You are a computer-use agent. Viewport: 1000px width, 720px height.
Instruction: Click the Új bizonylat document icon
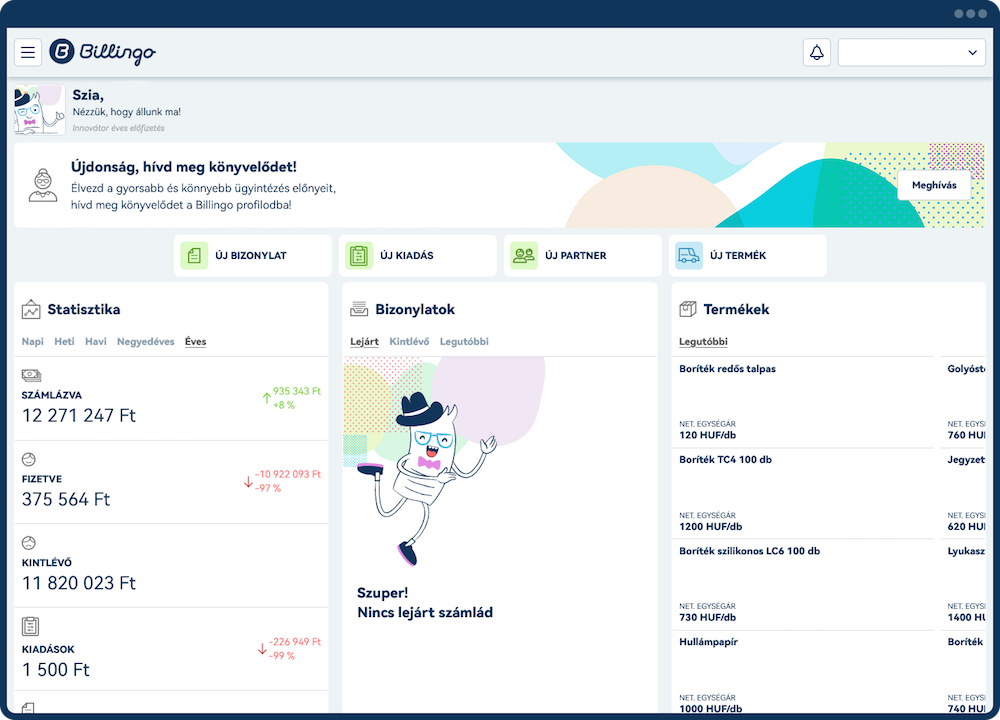point(194,256)
